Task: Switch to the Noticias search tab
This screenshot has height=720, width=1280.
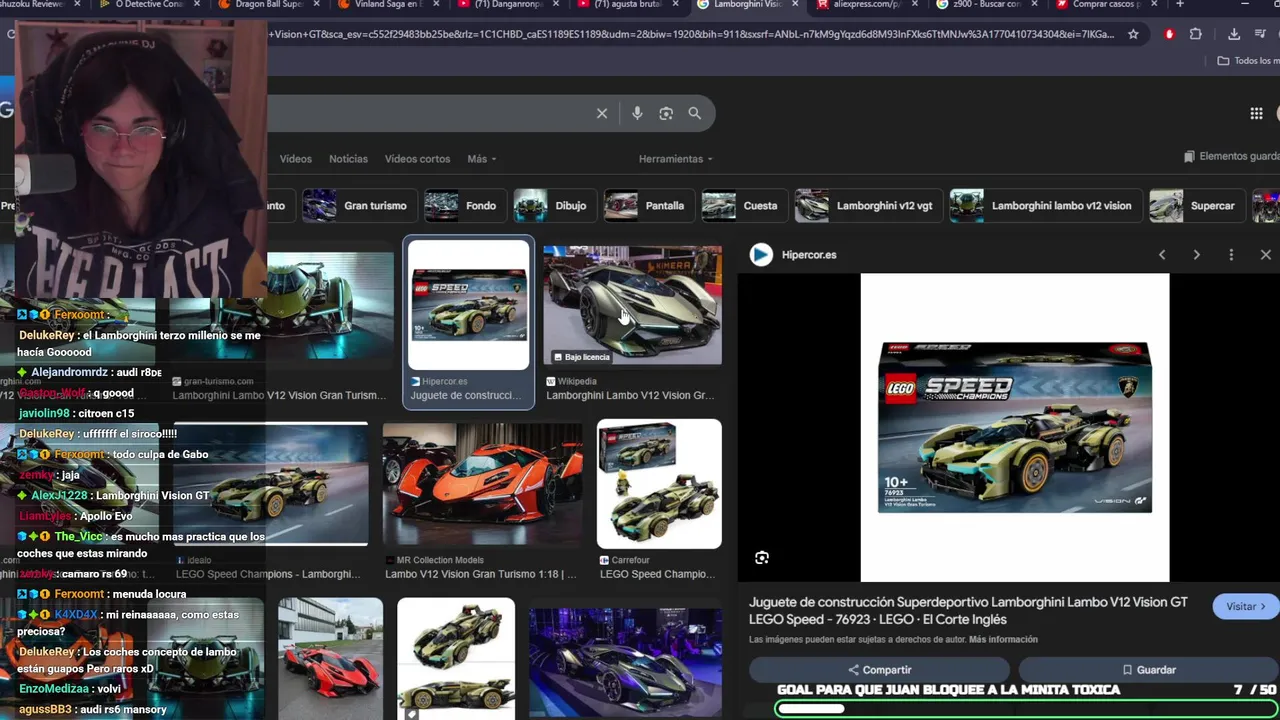Action: click(348, 159)
